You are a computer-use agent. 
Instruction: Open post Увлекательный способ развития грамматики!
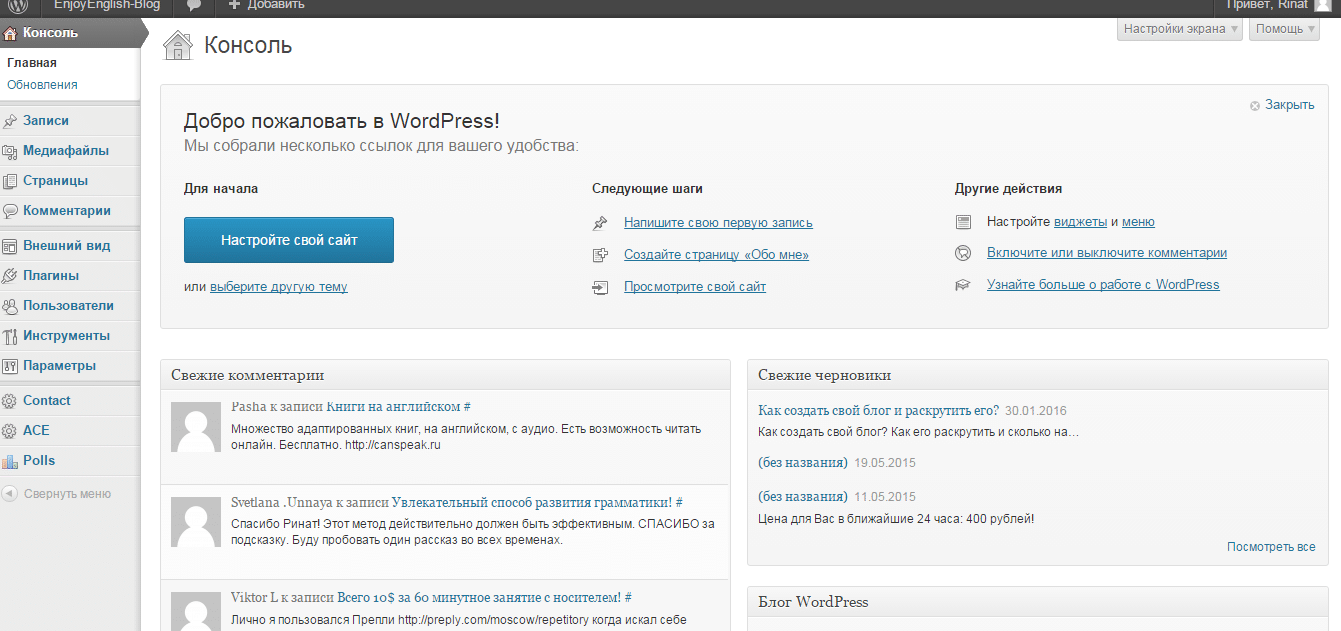coord(532,502)
